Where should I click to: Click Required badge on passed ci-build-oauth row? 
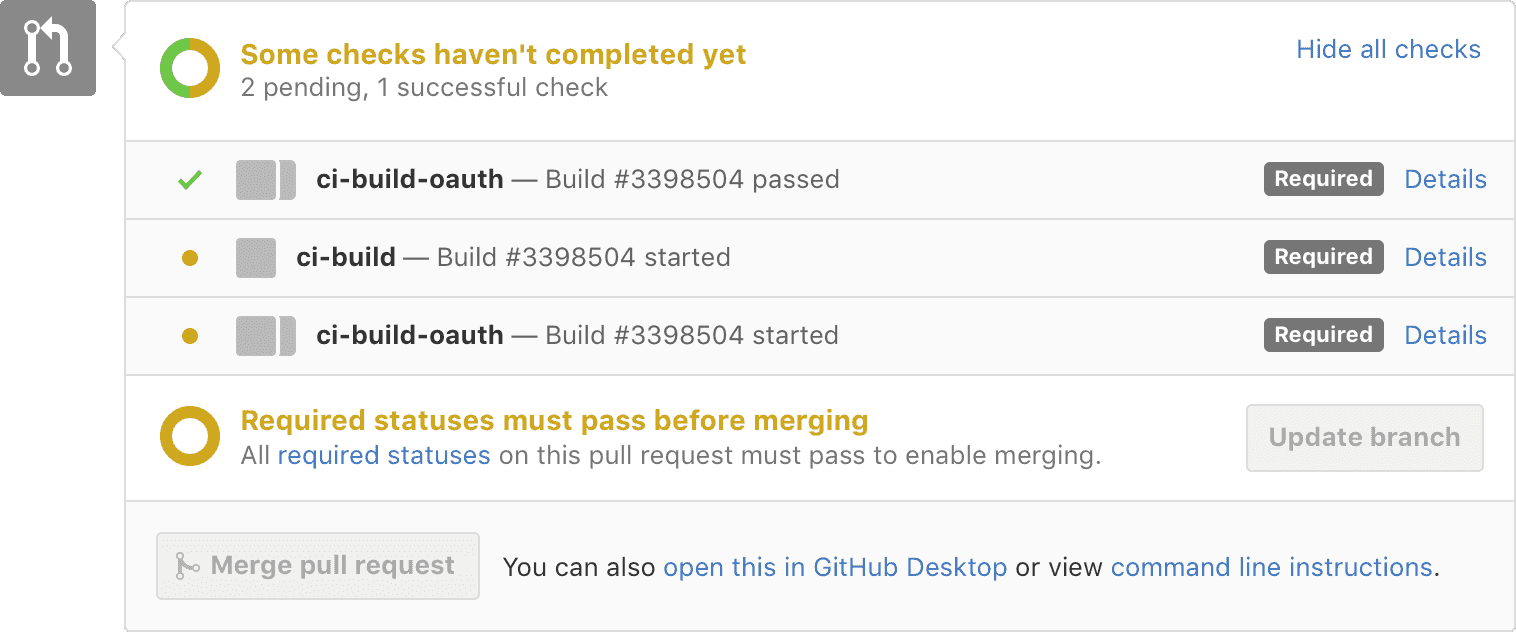click(1323, 179)
